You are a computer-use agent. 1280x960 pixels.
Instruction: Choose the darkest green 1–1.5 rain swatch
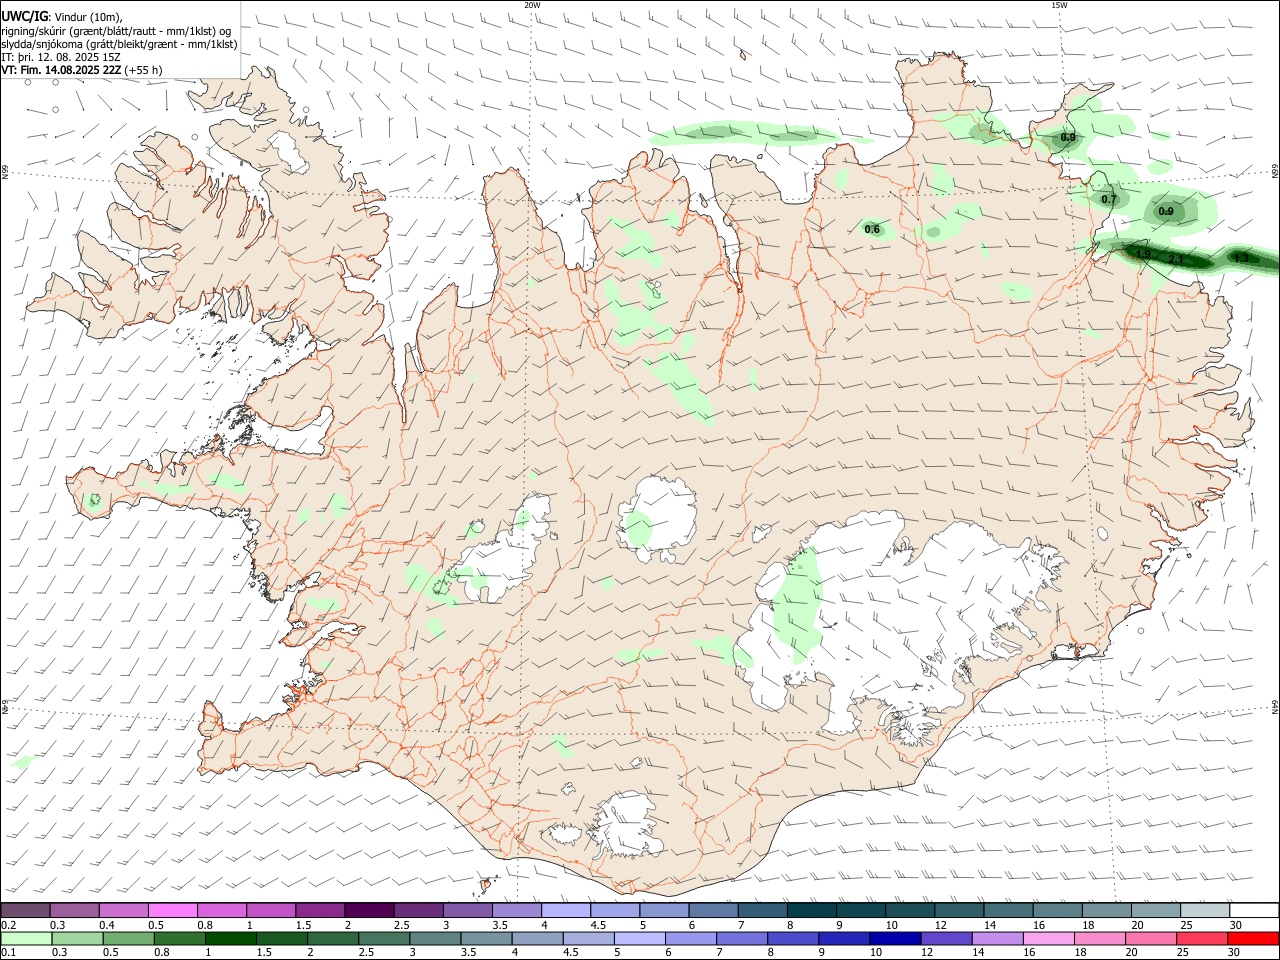(231, 939)
